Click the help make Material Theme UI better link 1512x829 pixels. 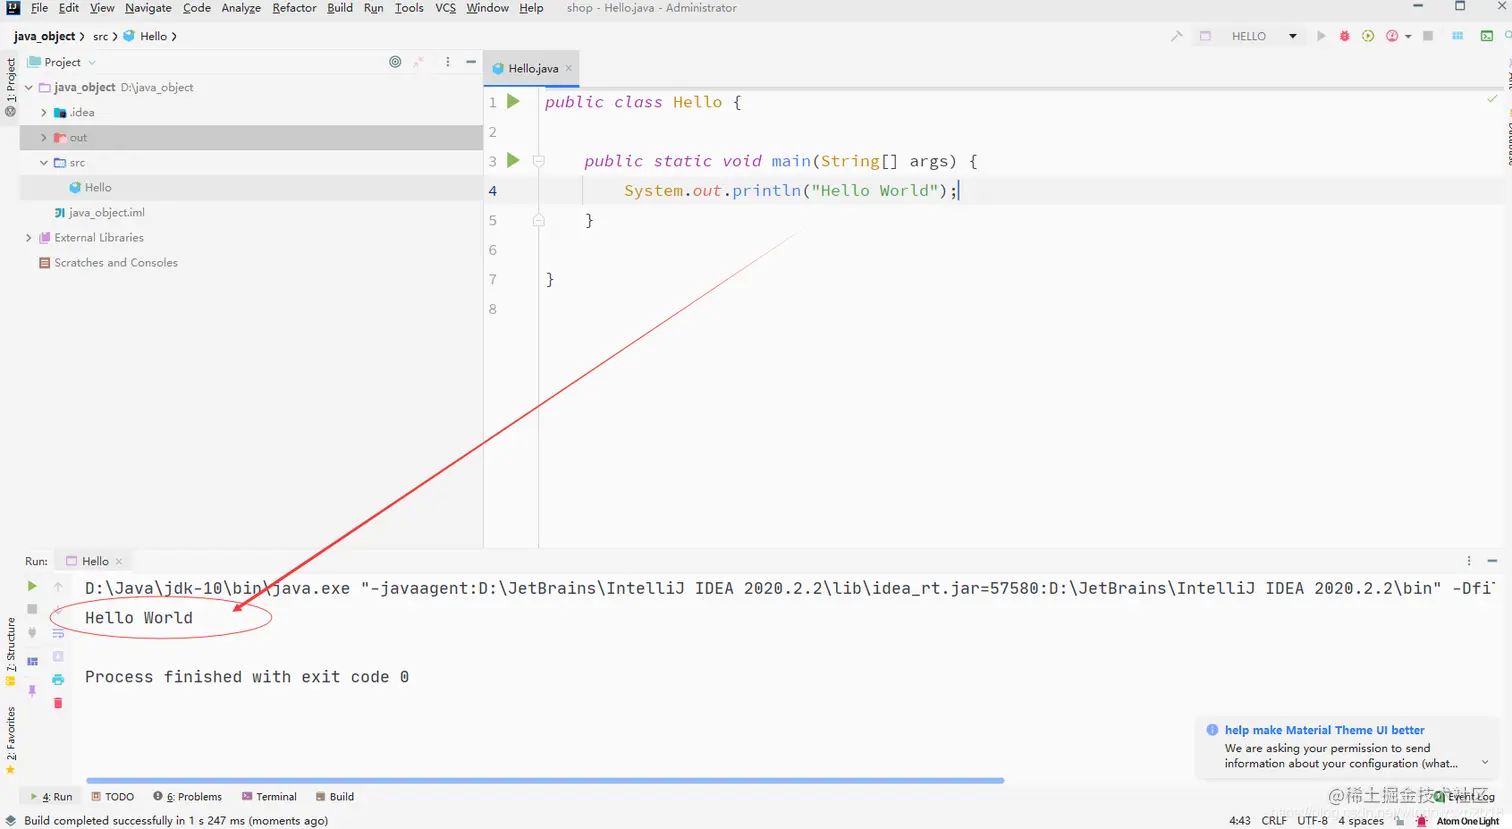(1324, 730)
